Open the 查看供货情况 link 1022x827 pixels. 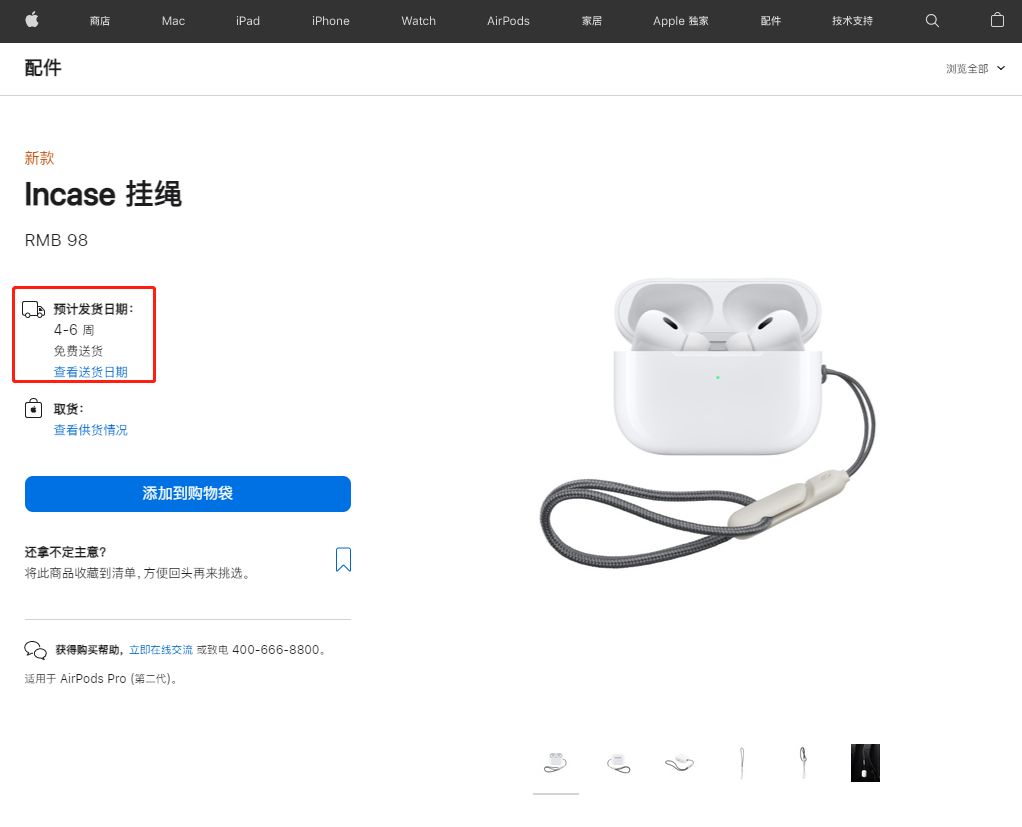(x=91, y=430)
